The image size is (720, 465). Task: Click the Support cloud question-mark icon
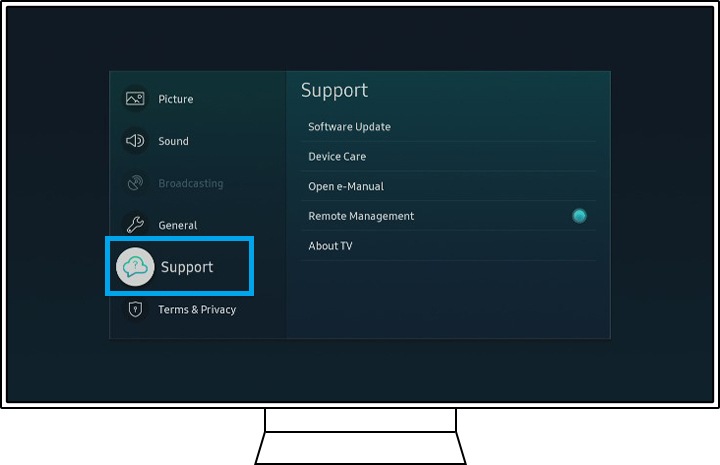pyautogui.click(x=135, y=267)
